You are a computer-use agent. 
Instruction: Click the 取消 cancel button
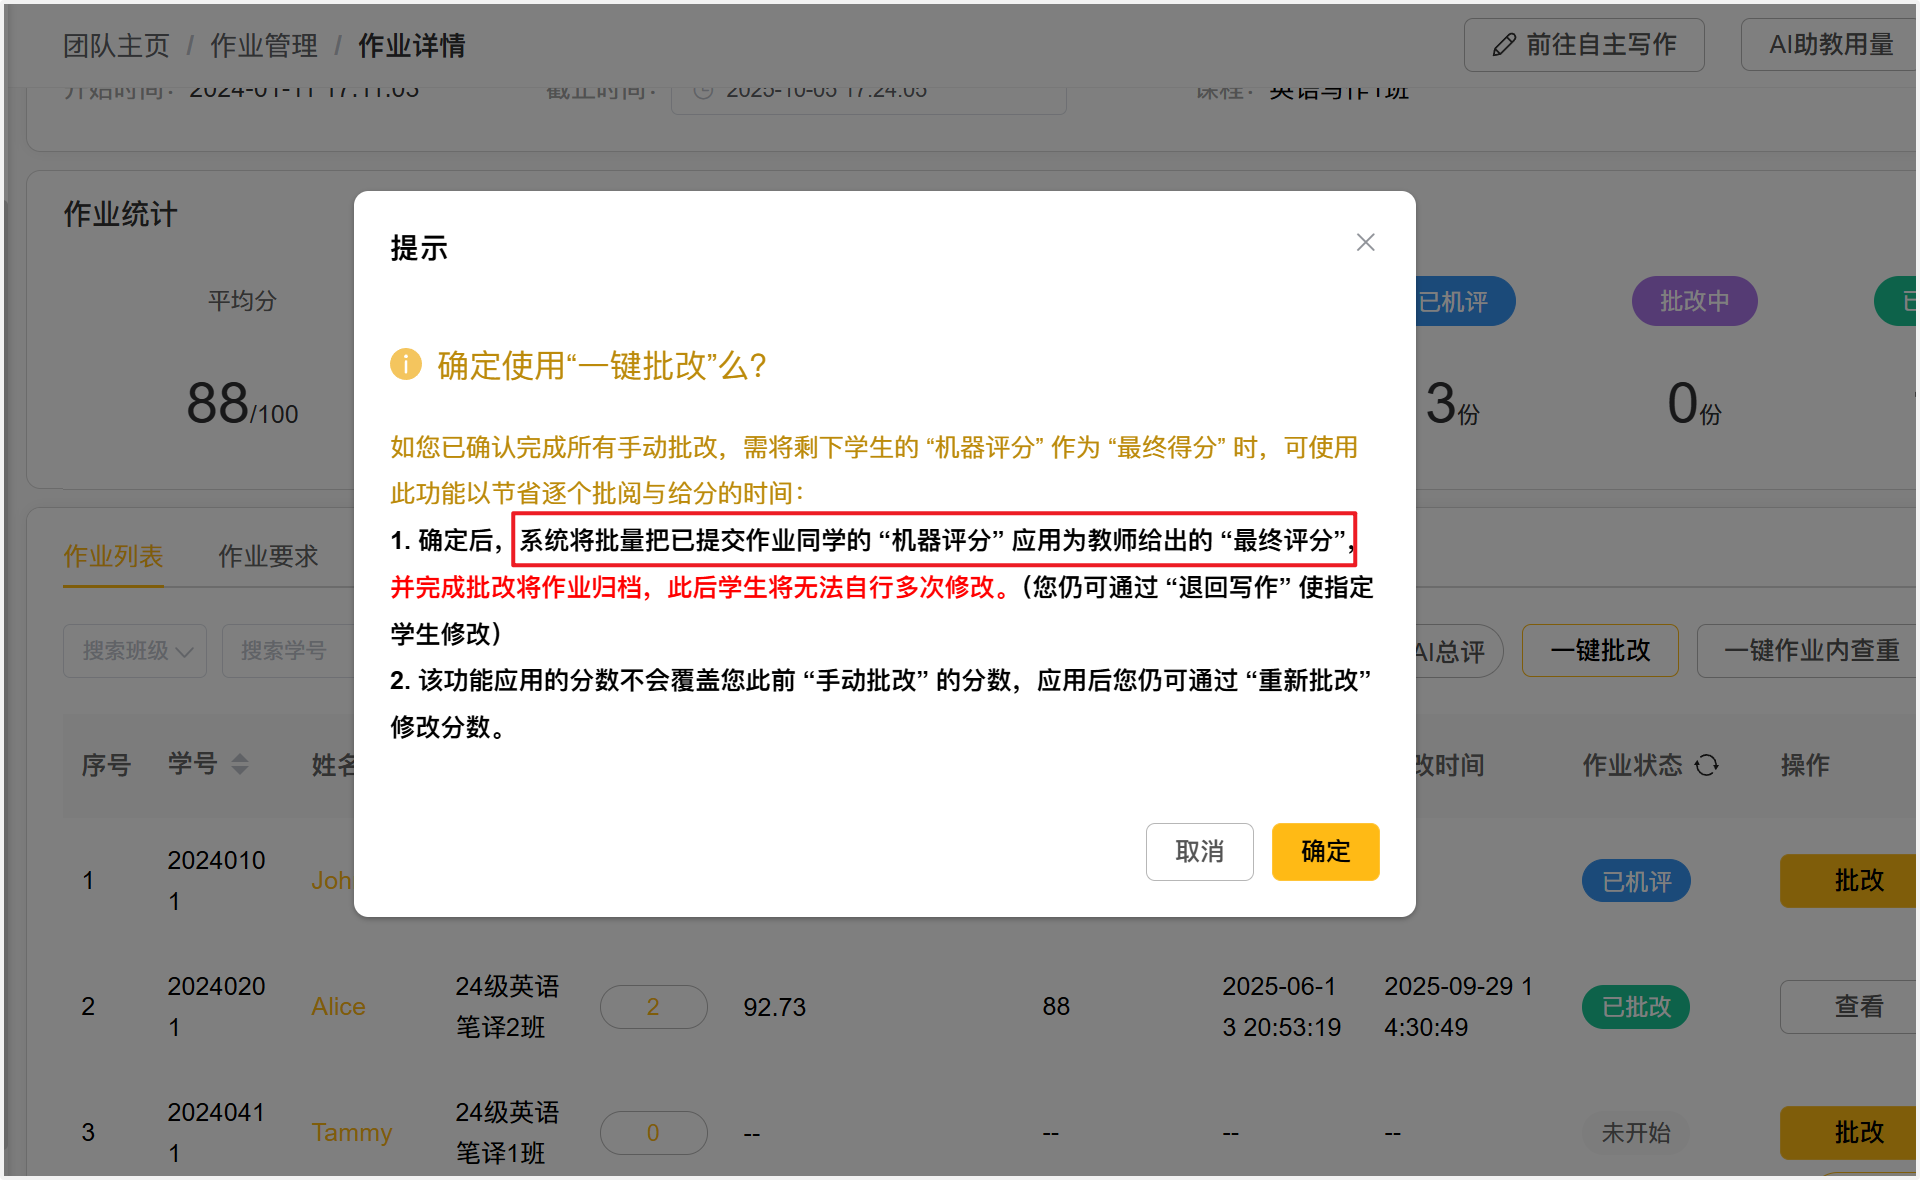click(x=1199, y=851)
